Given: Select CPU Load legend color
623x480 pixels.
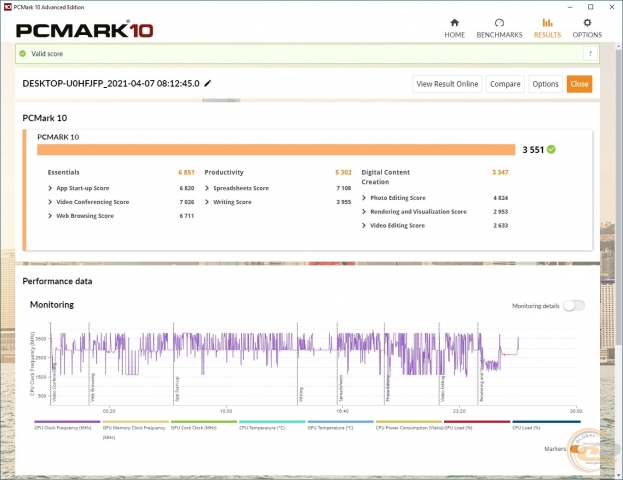Looking at the screenshot, I should coord(546,422).
